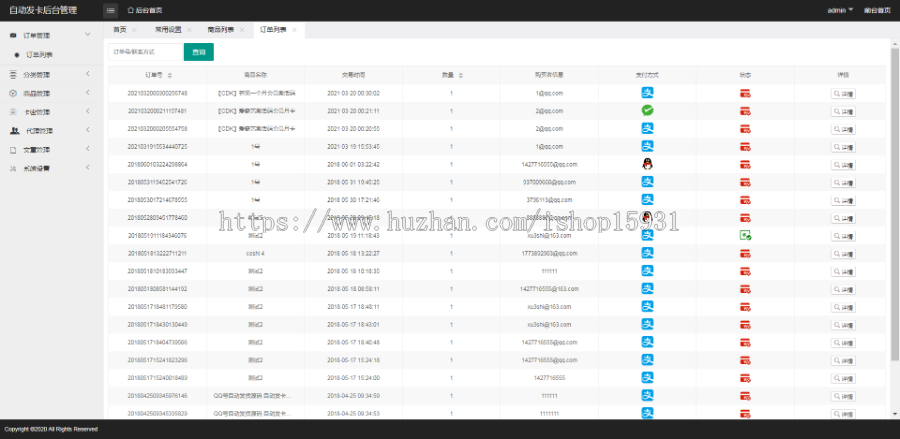Open 详情 for the 2018-05-18 13:22:27 order

click(x=843, y=254)
